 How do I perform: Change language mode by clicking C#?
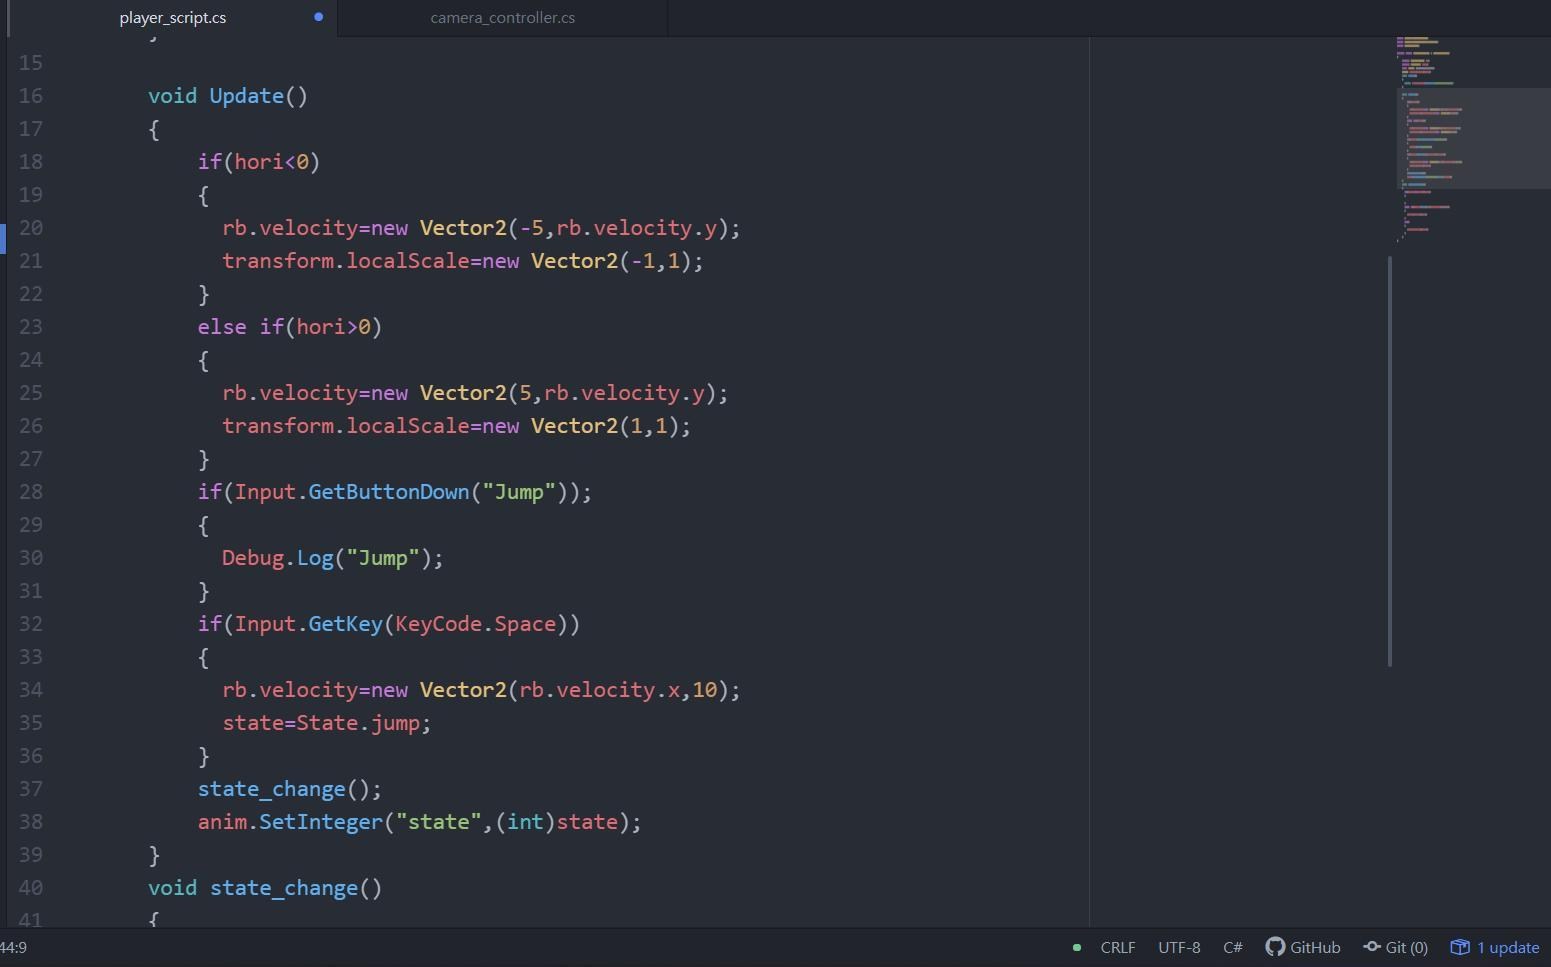(x=1233, y=947)
